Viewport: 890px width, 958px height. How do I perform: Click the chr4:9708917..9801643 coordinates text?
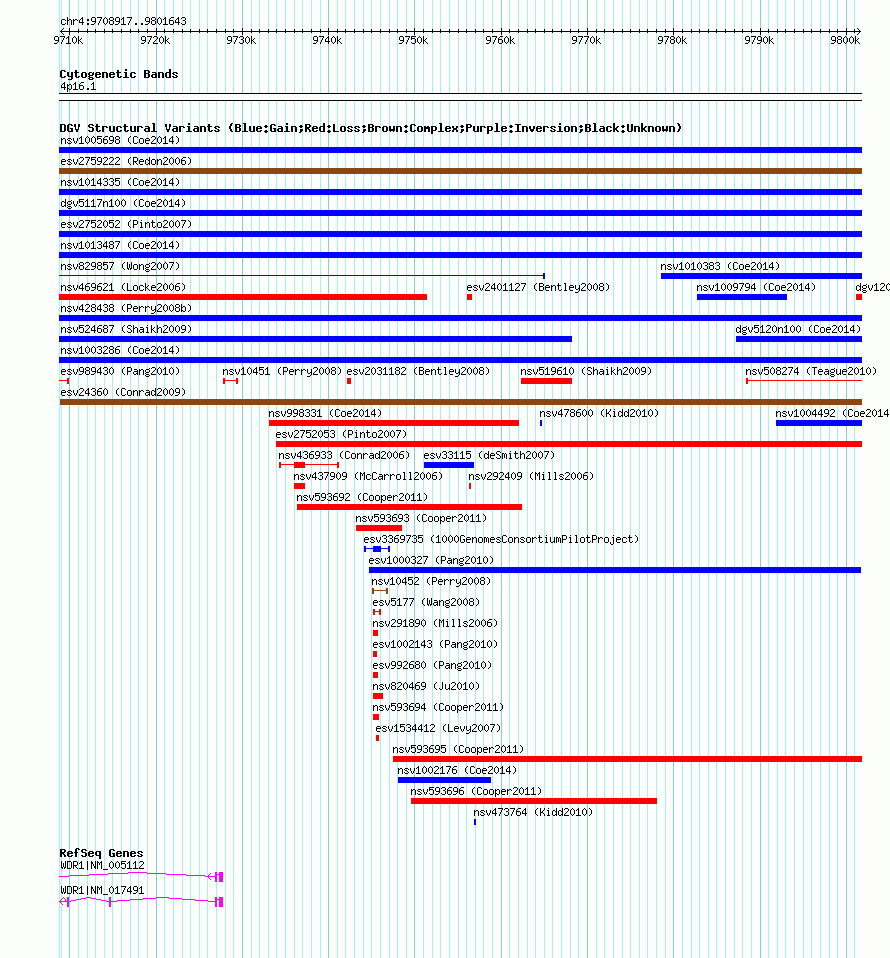click(x=123, y=21)
